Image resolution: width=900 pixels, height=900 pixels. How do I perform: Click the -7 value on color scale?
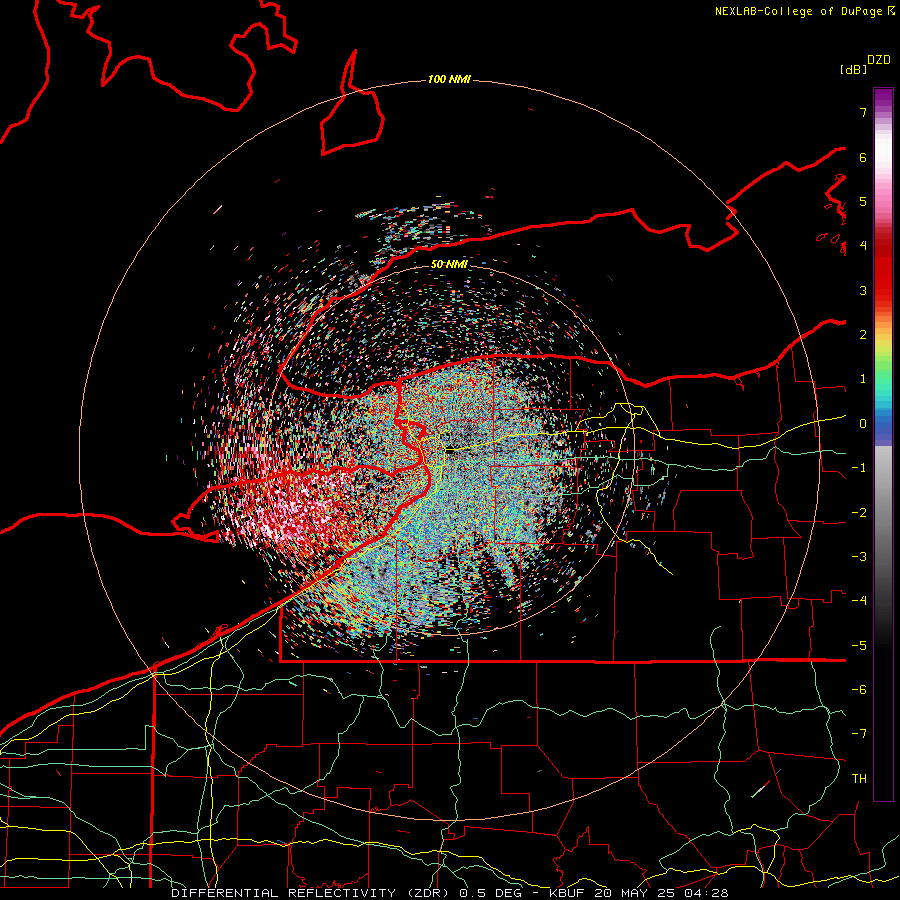tap(859, 734)
